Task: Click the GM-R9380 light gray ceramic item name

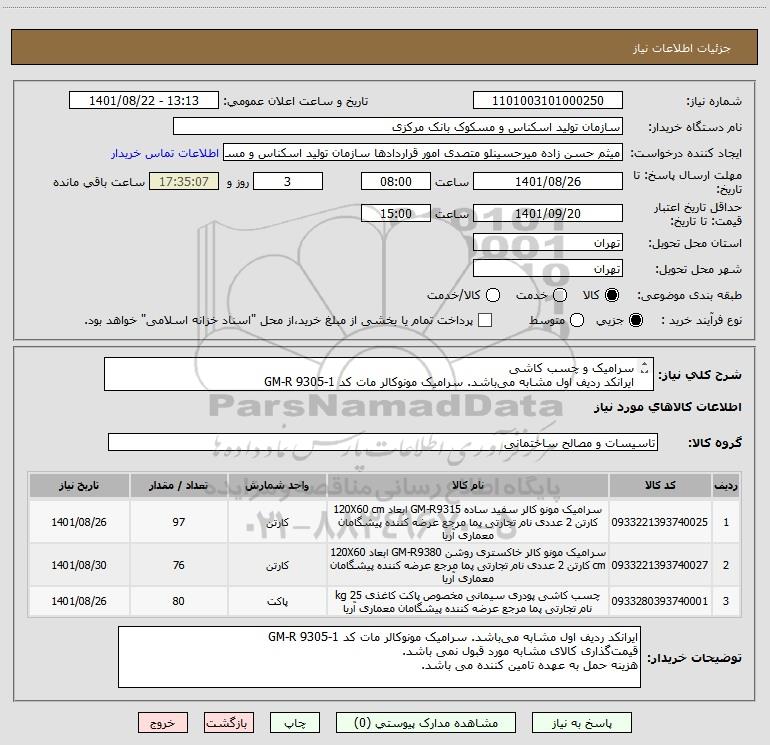Action: (468, 565)
